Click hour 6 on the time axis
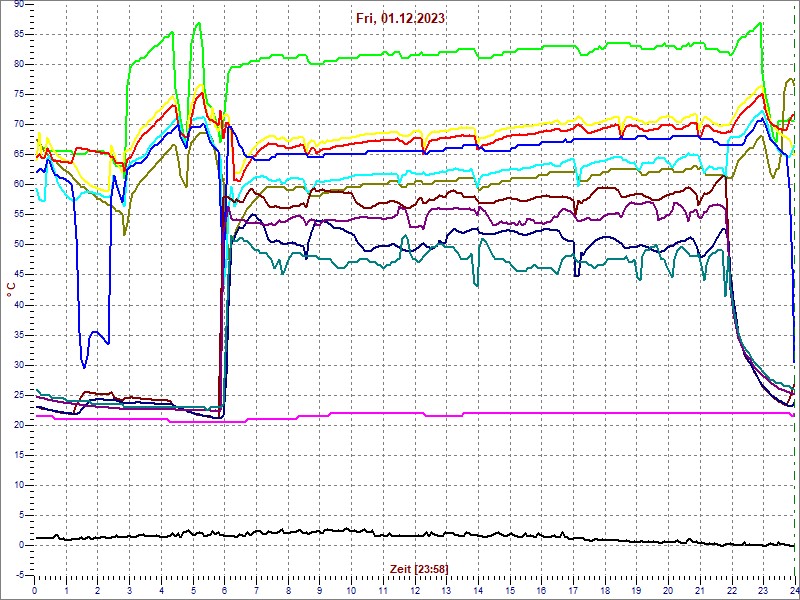This screenshot has height=600, width=800. pos(225,591)
